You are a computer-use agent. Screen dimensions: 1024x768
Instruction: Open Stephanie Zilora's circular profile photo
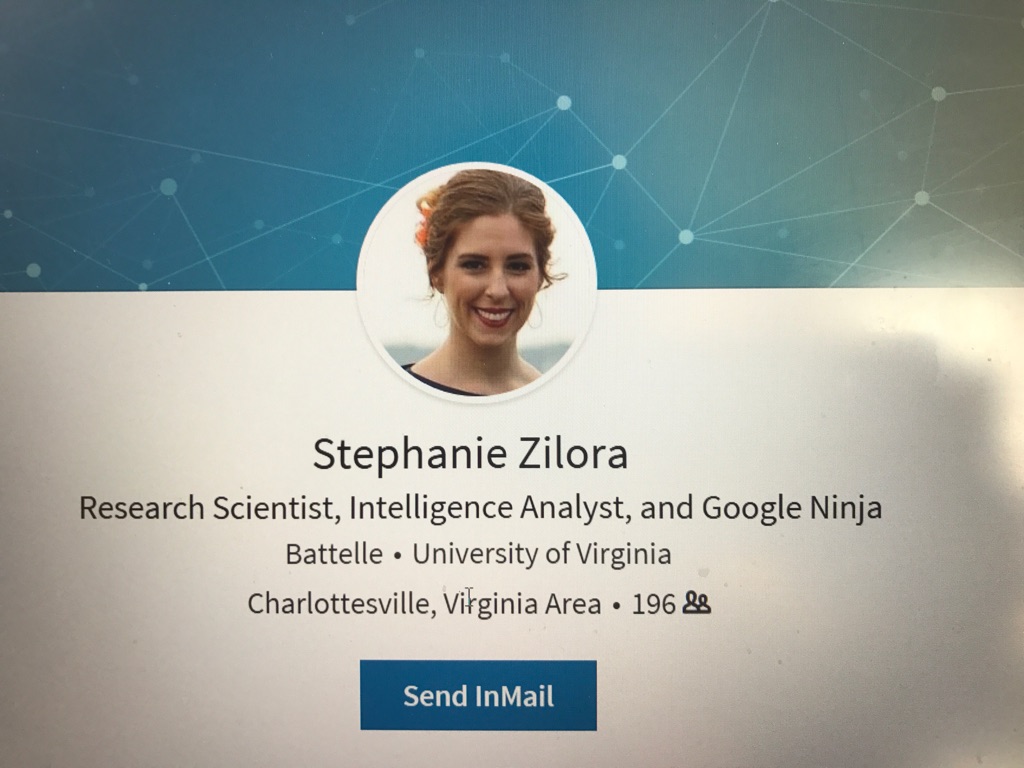click(x=477, y=281)
